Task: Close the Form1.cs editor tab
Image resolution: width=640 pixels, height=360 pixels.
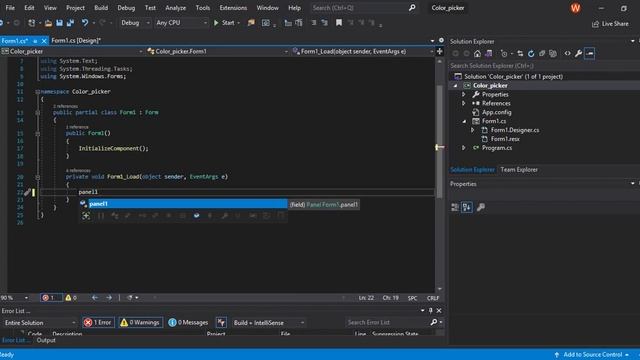Action: pos(44,41)
